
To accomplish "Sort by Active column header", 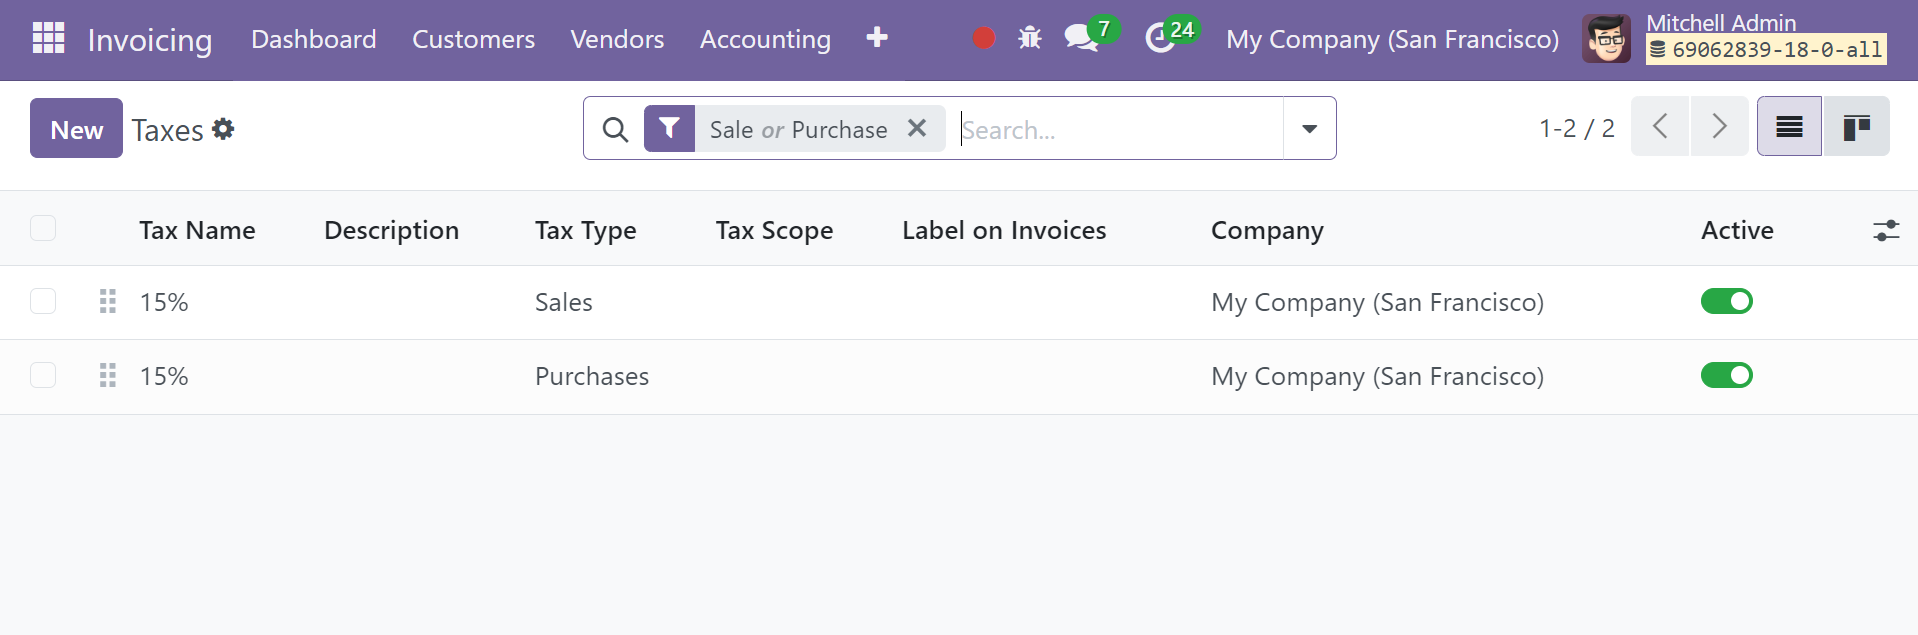I will [x=1737, y=230].
